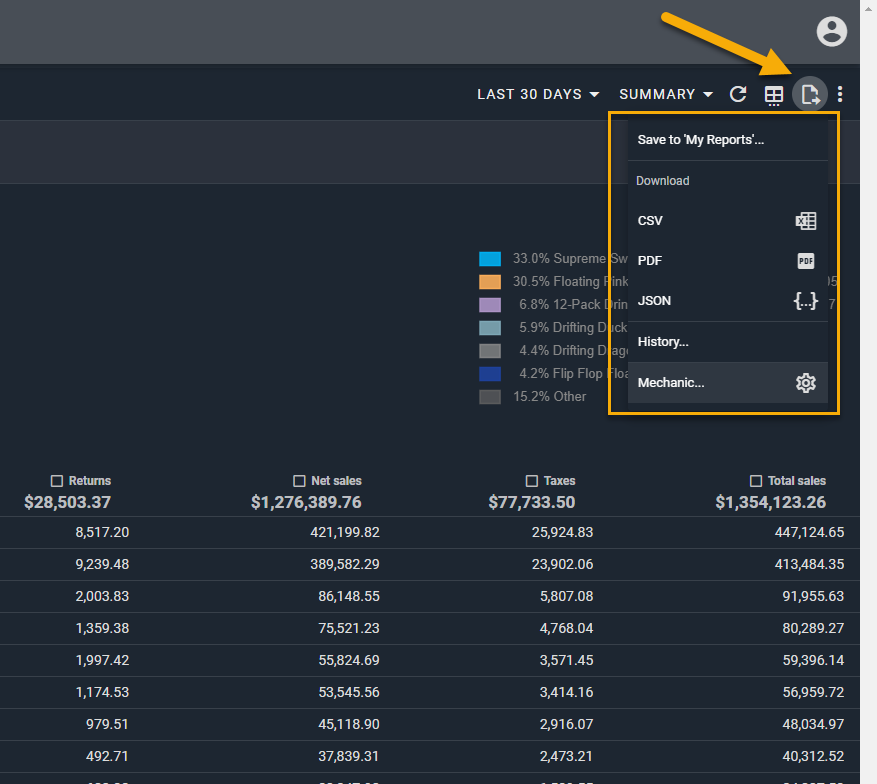The image size is (877, 784).
Task: Expand the Last 30 Days dropdown
Action: point(538,94)
